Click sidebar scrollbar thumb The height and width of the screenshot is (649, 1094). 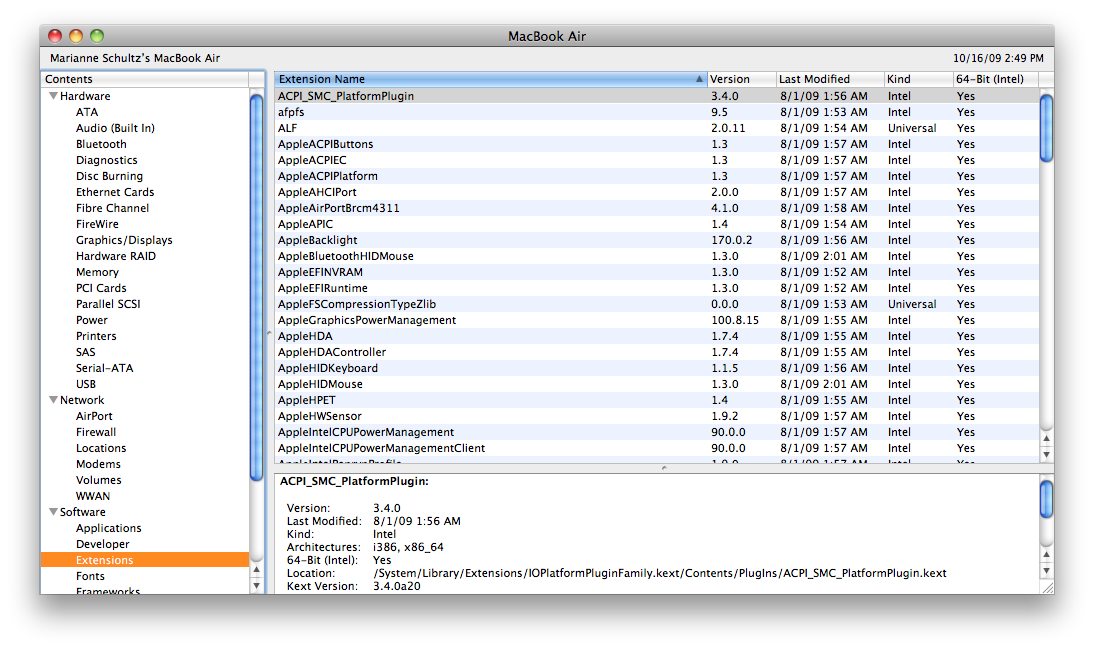pos(257,287)
